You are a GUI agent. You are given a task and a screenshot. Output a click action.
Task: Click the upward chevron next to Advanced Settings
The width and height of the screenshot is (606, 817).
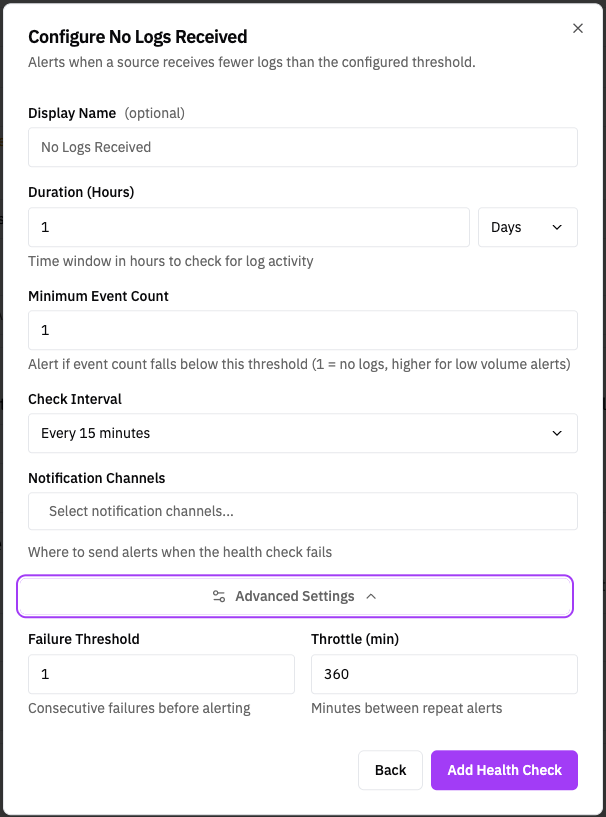pos(371,595)
